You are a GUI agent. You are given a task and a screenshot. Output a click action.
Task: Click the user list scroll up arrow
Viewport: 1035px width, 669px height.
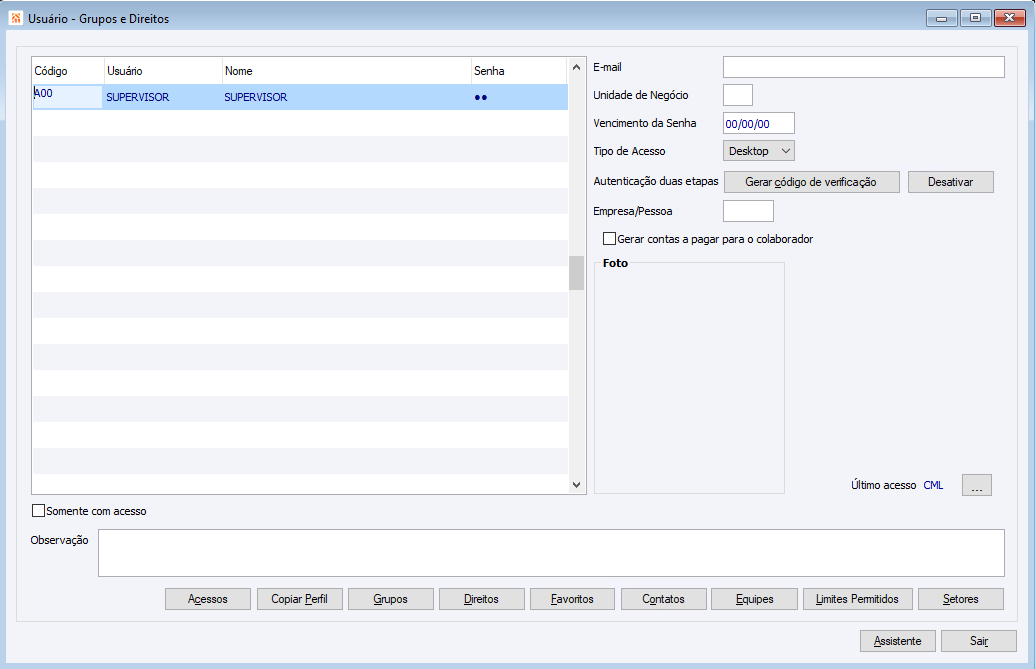(x=576, y=67)
